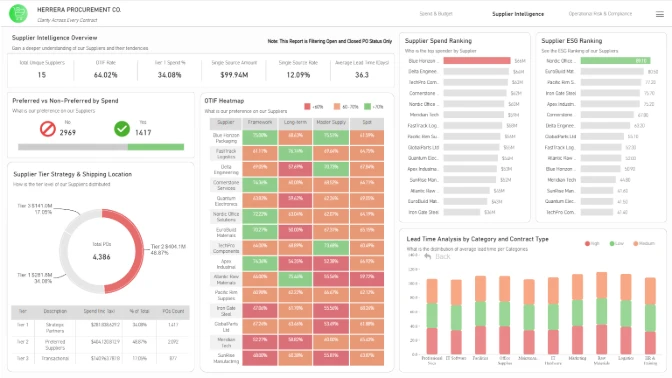Click the Total POs value 4,386
This screenshot has width=672, height=378.
point(102,257)
